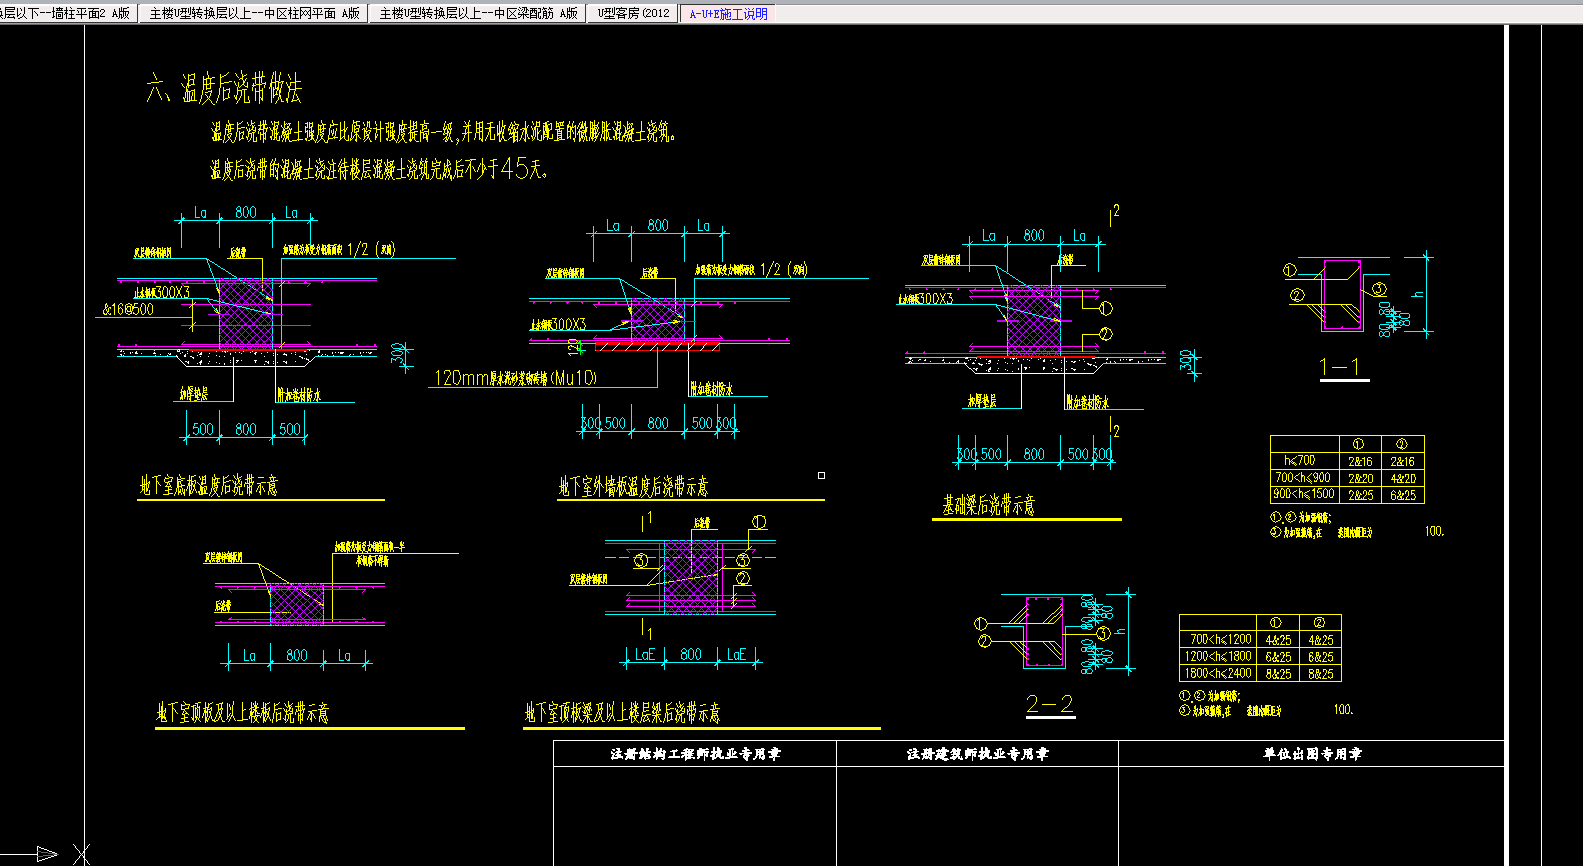Open the 中区柱网平面 A版 drawing tab
Screen dimensions: 1583x866
tap(254, 13)
